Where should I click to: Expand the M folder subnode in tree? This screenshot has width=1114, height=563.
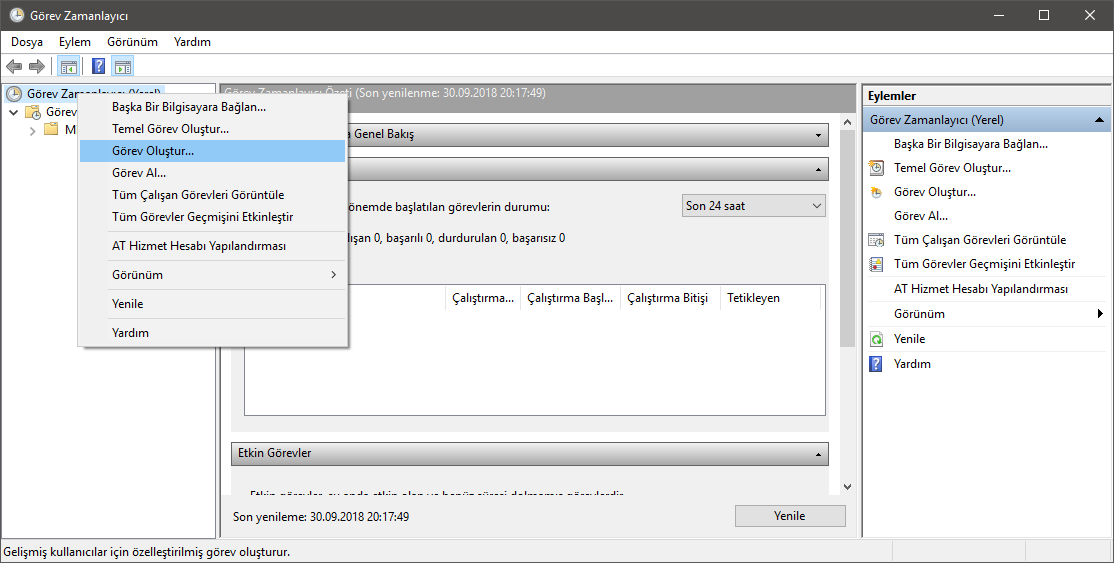32,131
